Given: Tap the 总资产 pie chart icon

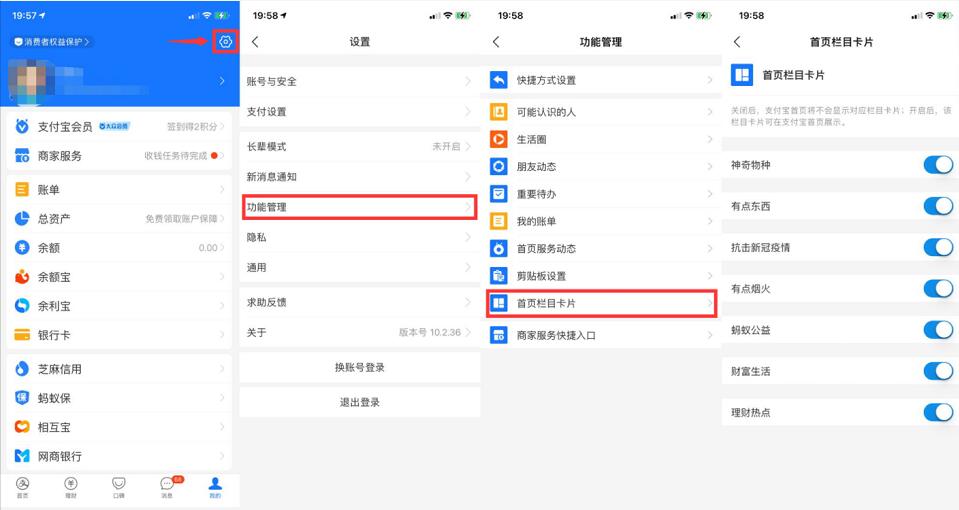Looking at the screenshot, I should pos(22,218).
